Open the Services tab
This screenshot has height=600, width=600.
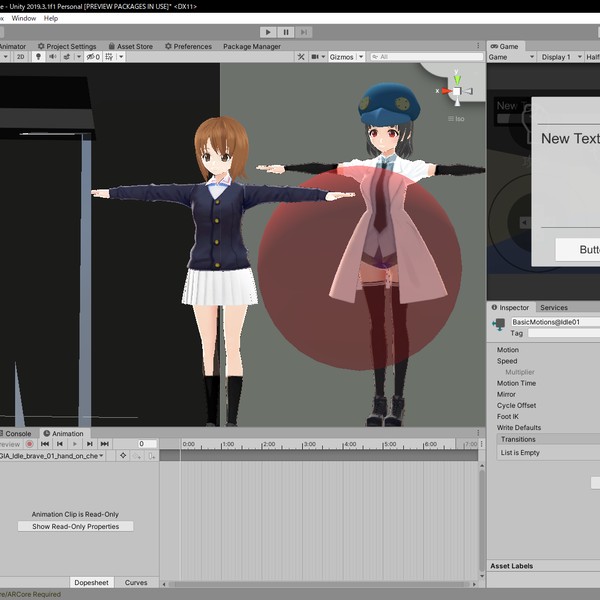pos(554,307)
